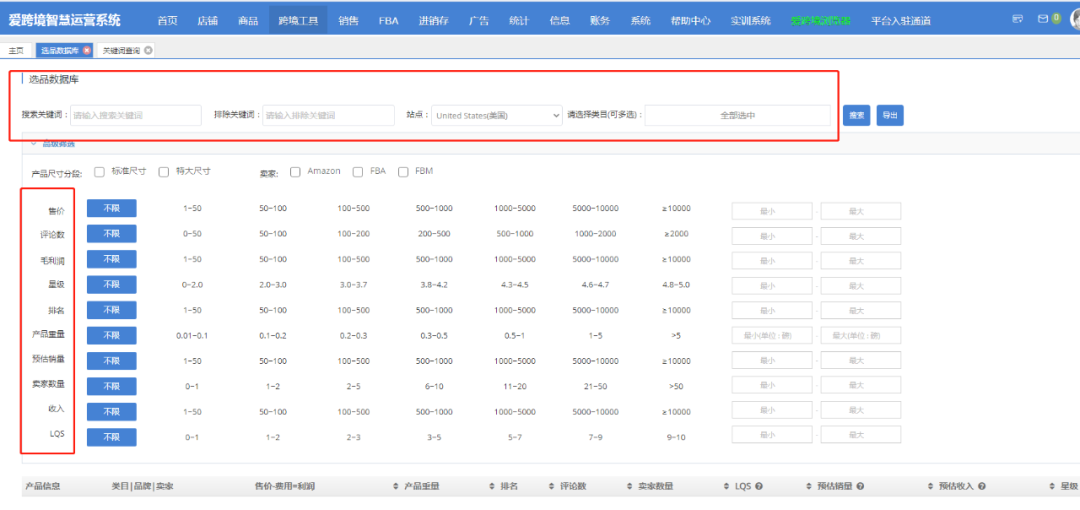This screenshot has height=510, width=1080.
Task: Open the 帮助中心 menu
Action: click(690, 21)
